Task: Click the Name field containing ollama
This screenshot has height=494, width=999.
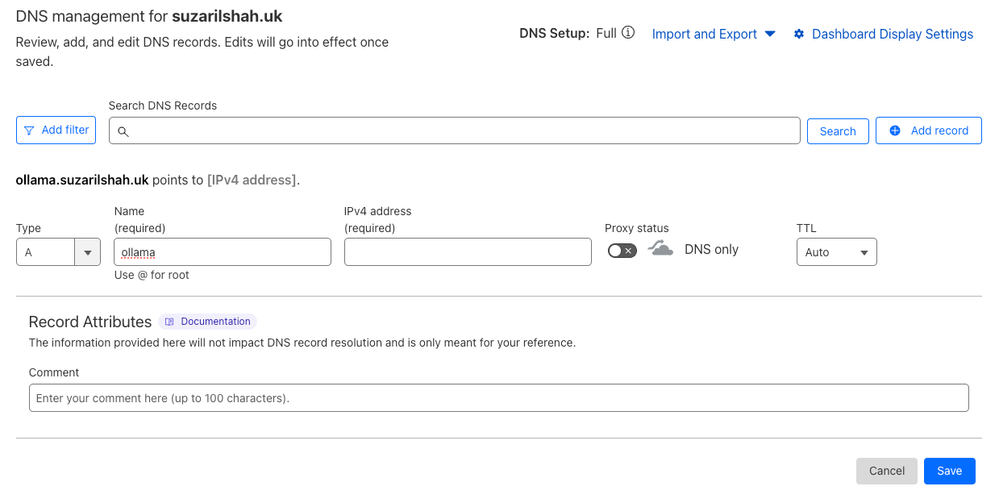Action: (222, 252)
